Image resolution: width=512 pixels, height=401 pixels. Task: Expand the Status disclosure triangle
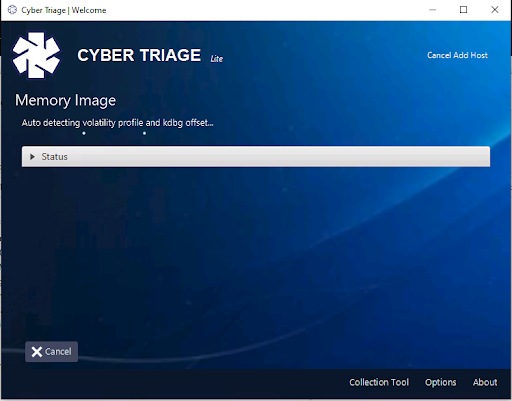(x=32, y=157)
